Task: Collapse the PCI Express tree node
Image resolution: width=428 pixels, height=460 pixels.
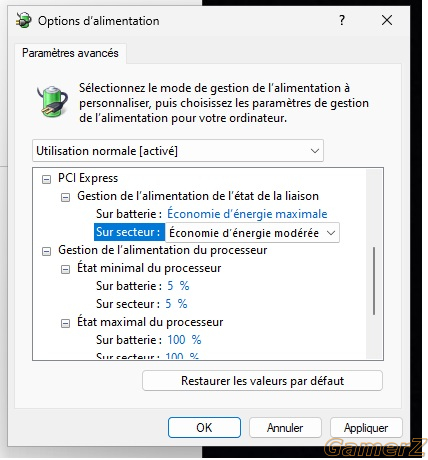Action: (46, 180)
